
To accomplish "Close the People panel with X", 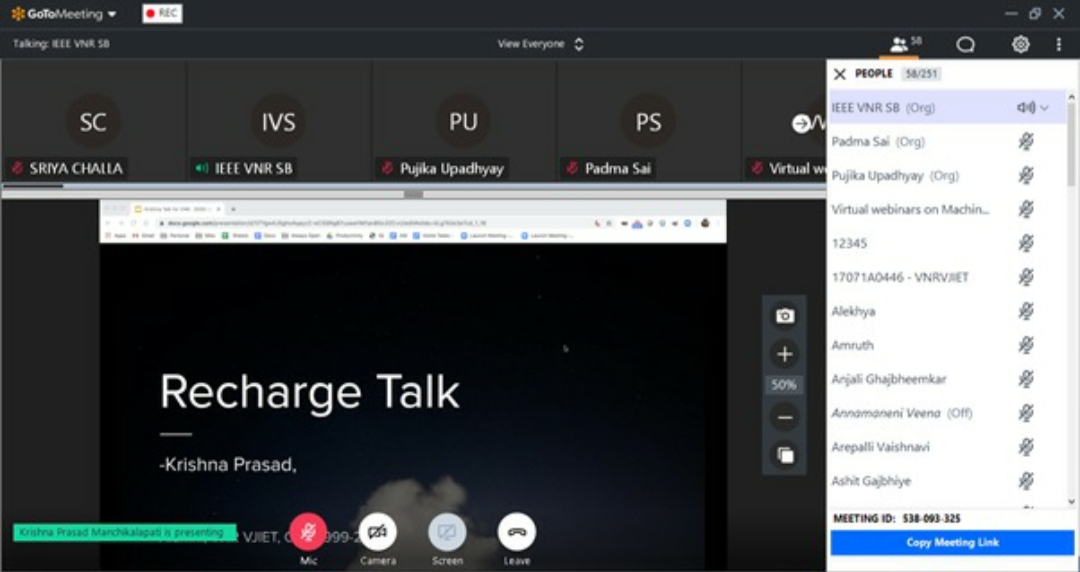I will click(x=840, y=74).
